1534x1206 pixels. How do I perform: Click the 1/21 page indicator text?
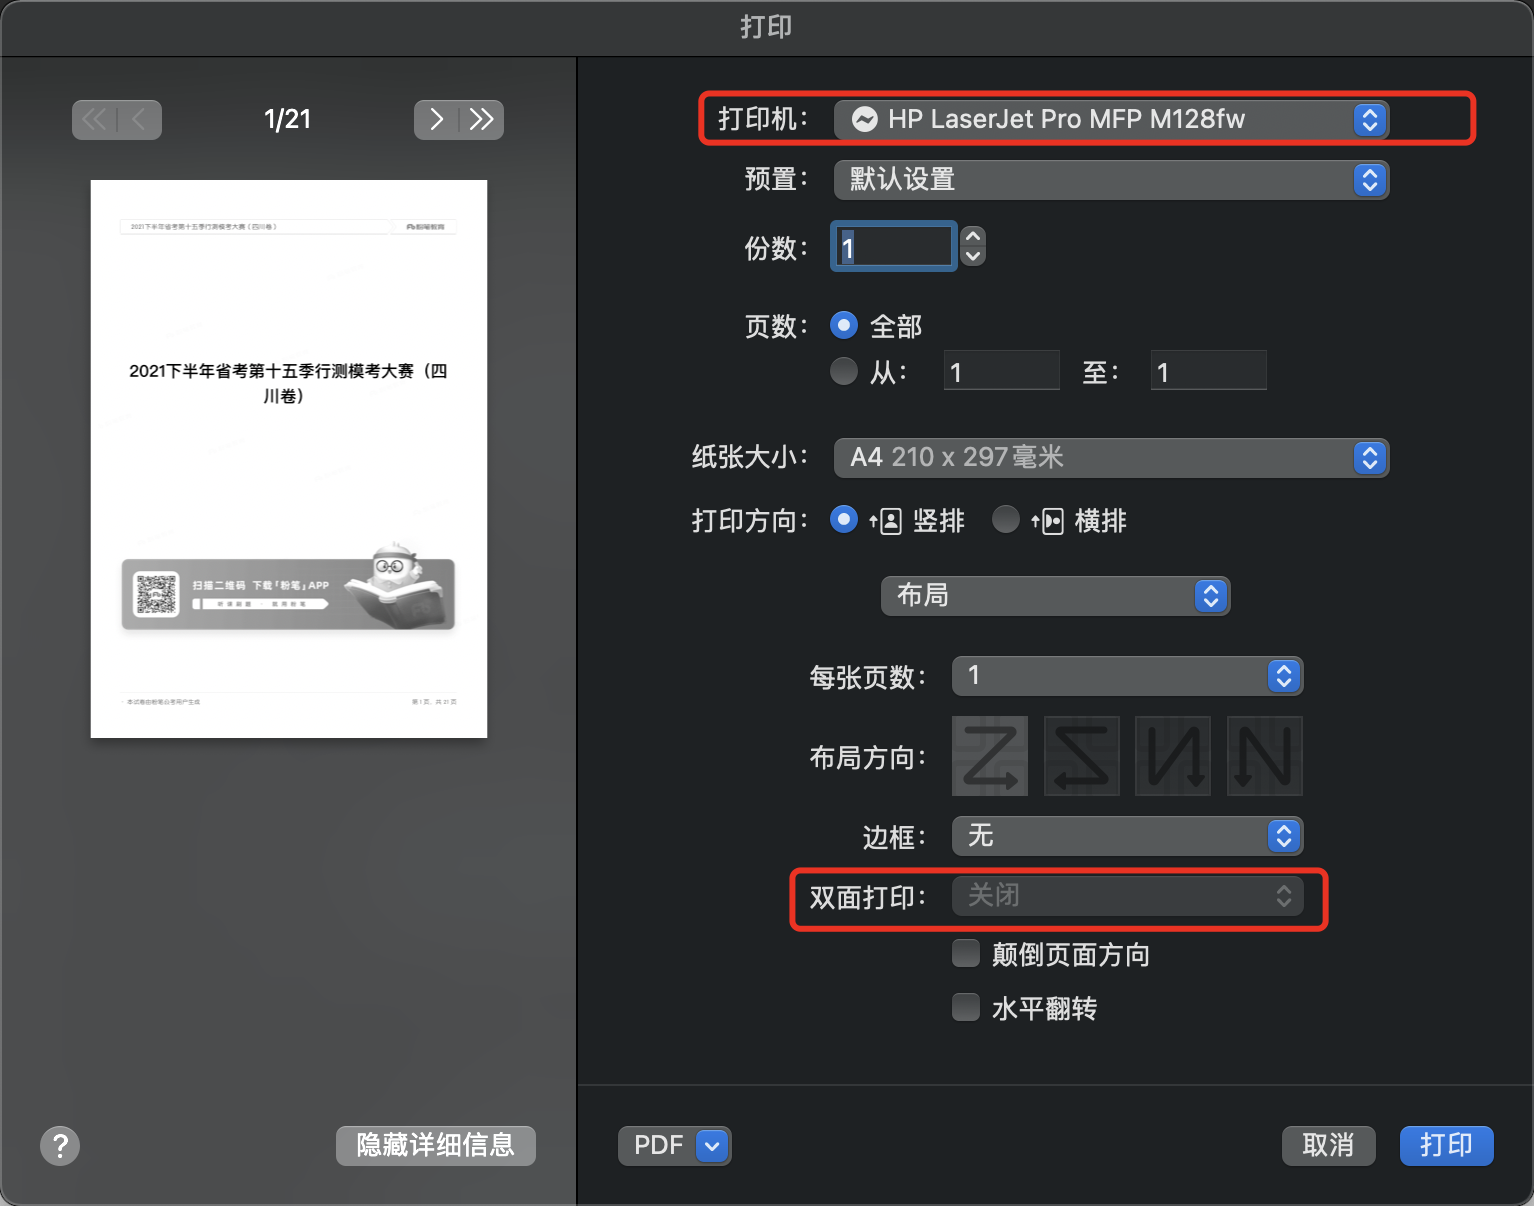[x=288, y=120]
